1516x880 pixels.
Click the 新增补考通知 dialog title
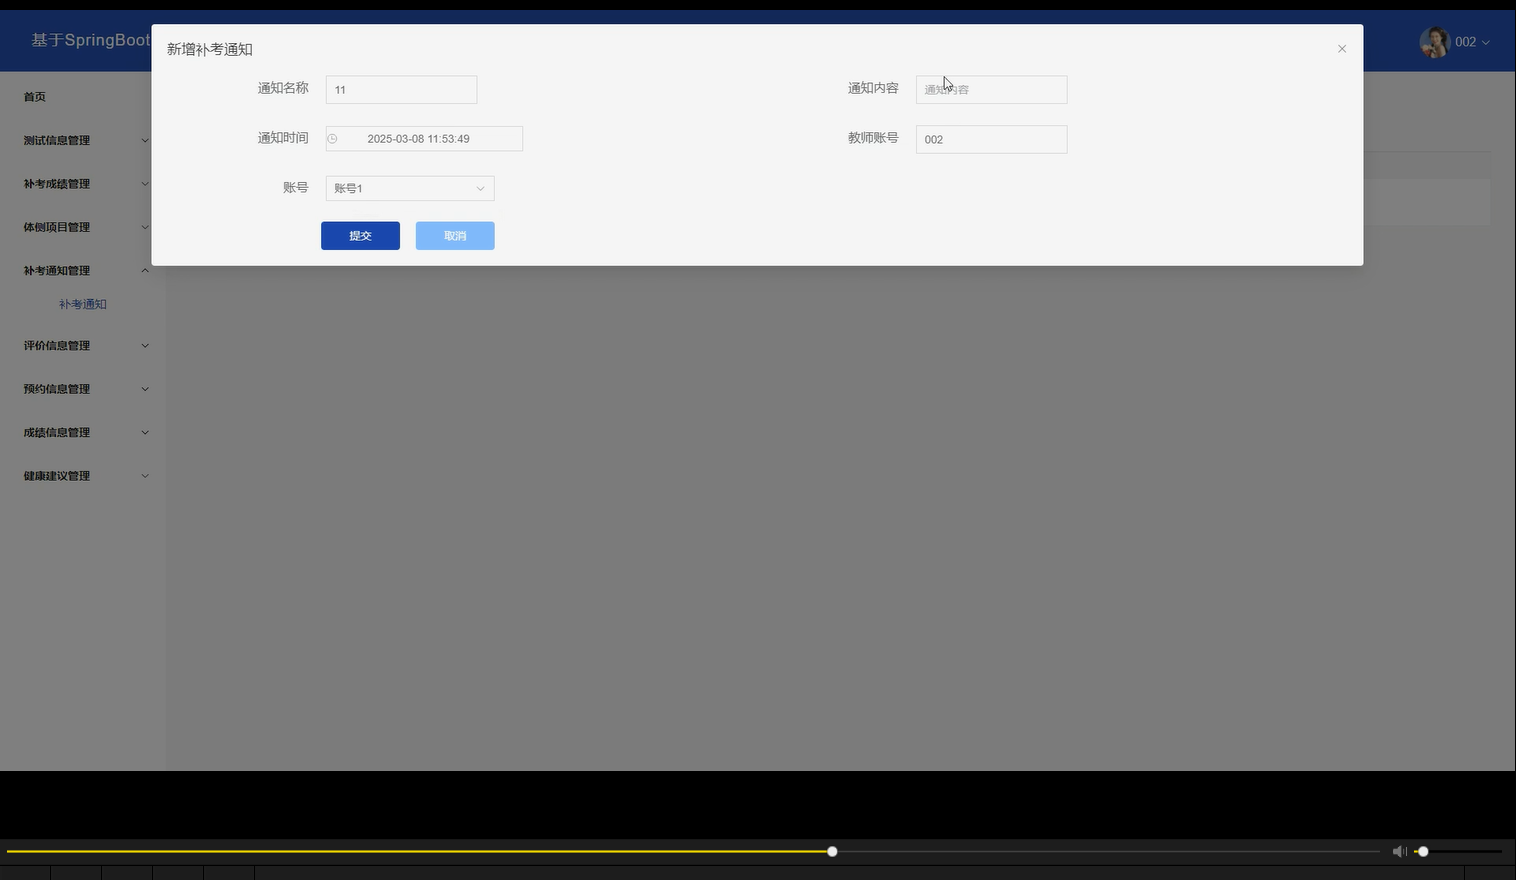(210, 49)
